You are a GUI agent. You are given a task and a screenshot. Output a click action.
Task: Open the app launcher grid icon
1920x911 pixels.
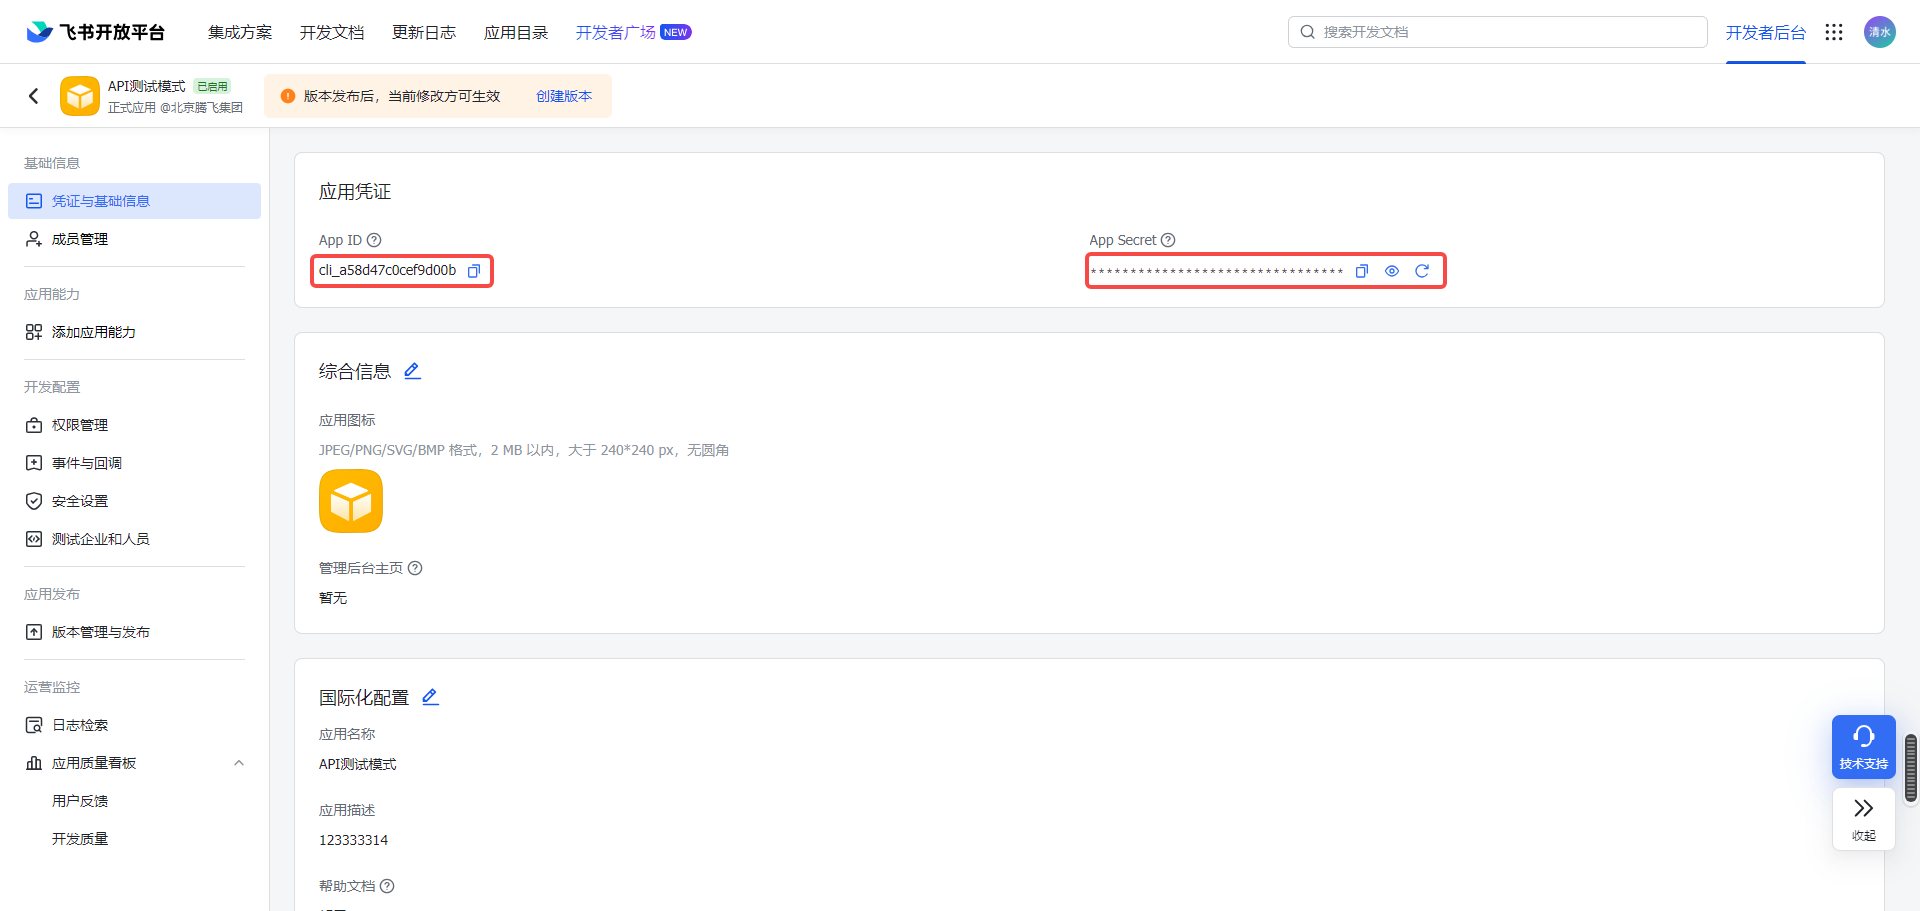click(x=1833, y=32)
